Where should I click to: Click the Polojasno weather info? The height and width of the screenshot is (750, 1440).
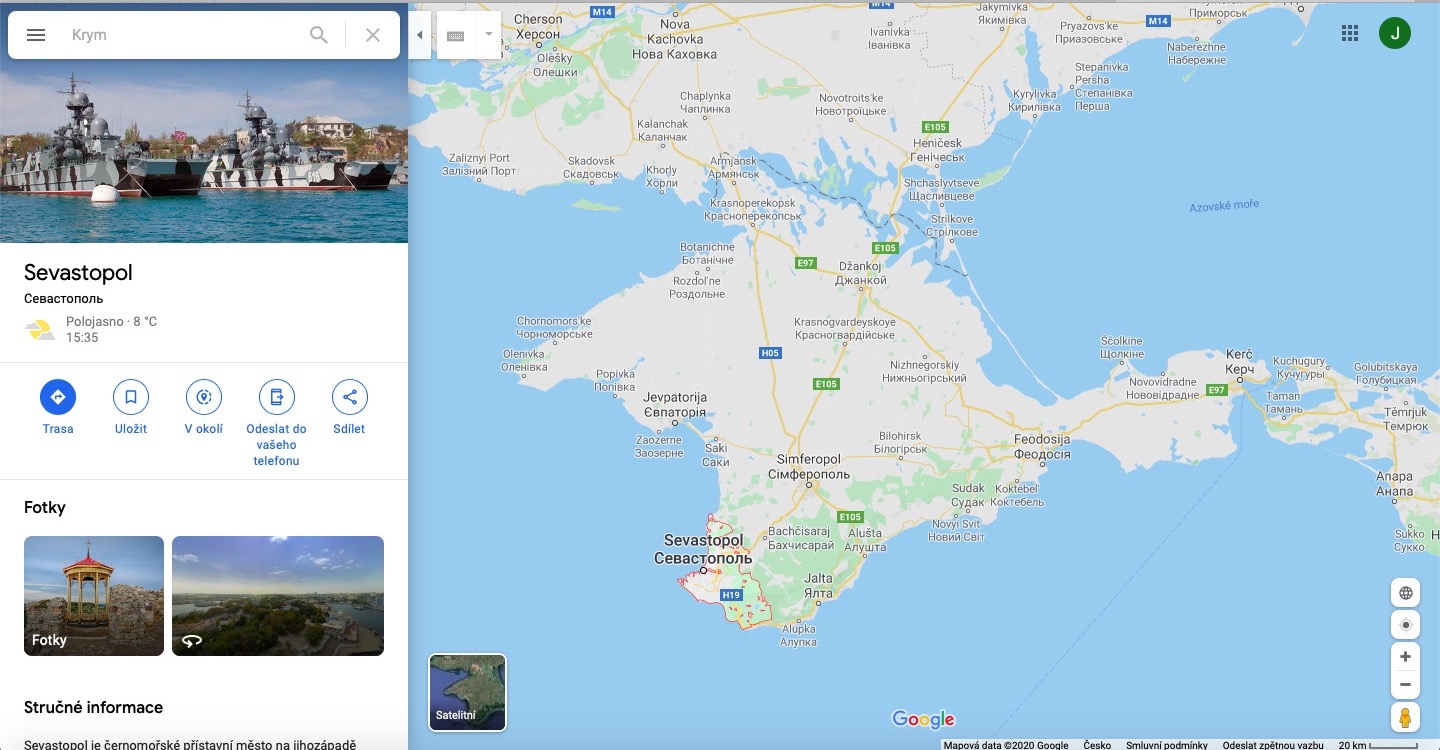point(111,322)
